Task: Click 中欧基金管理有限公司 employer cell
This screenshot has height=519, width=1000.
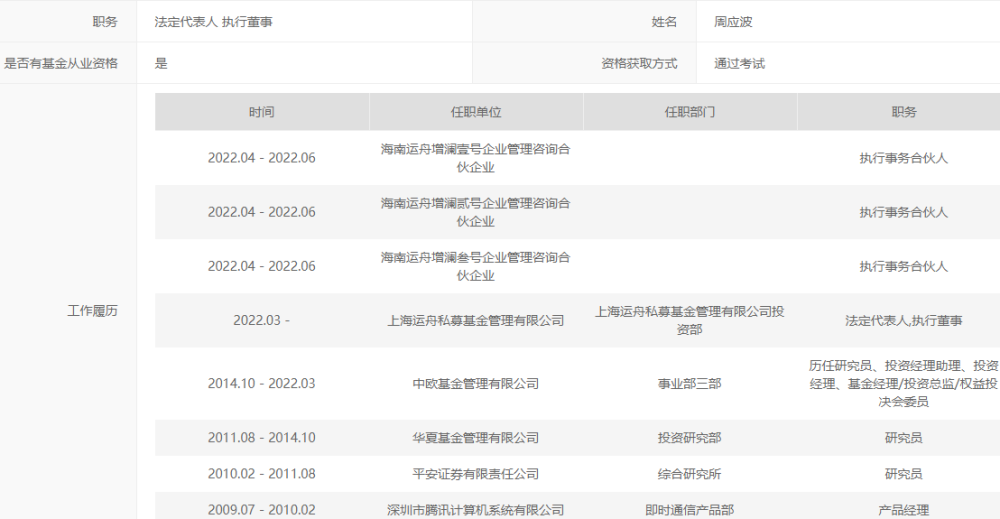Action: (x=476, y=384)
